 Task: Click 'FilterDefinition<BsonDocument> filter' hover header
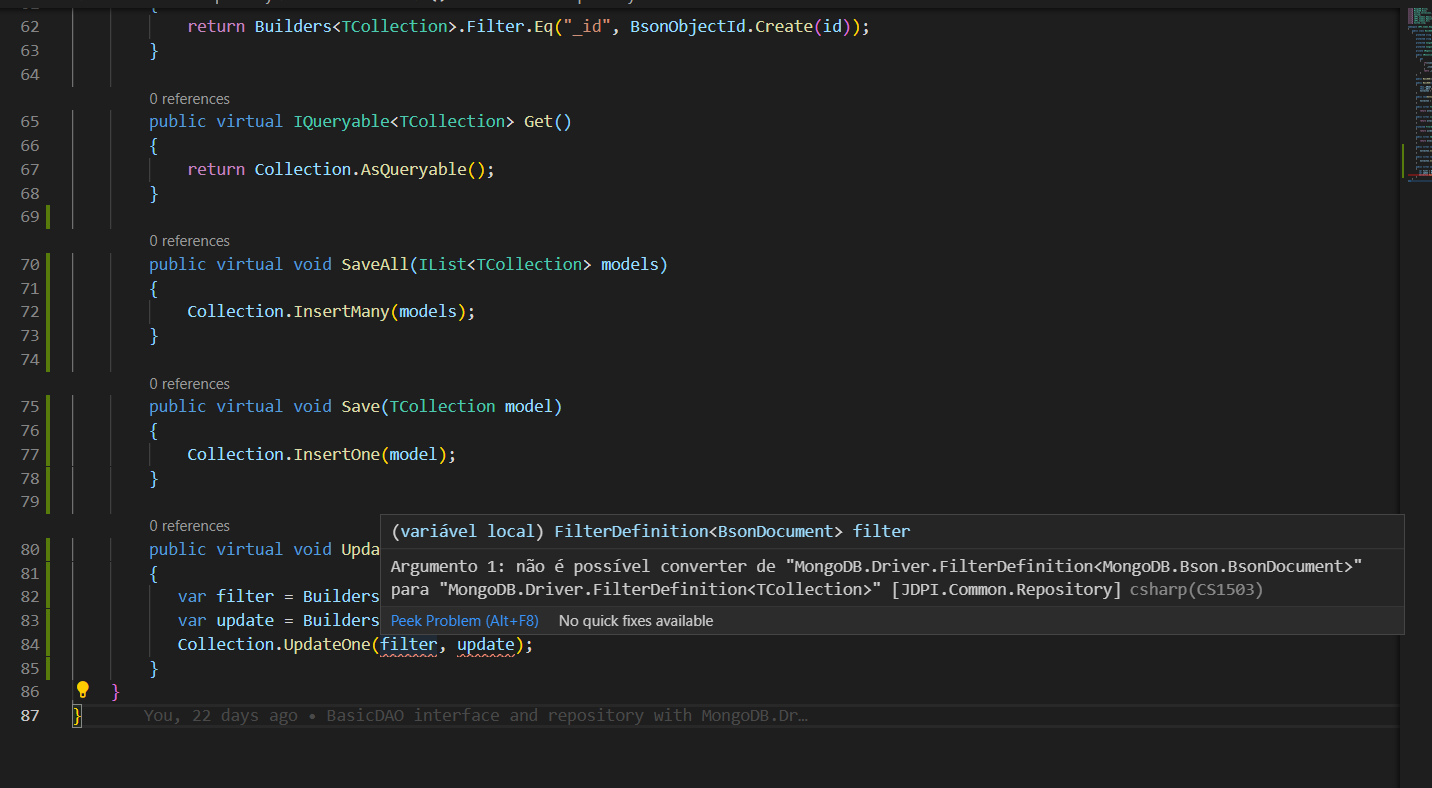coord(732,531)
